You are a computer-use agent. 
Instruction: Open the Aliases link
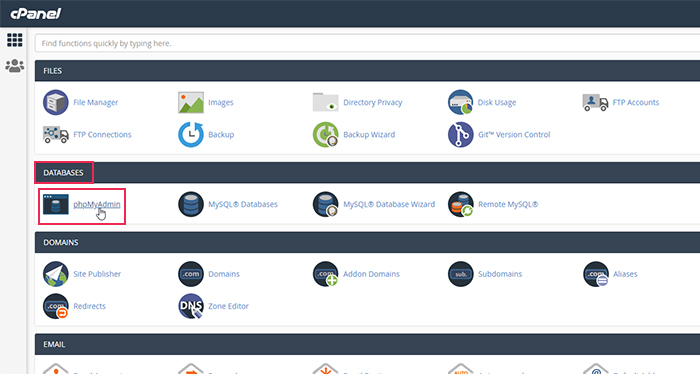coord(625,274)
